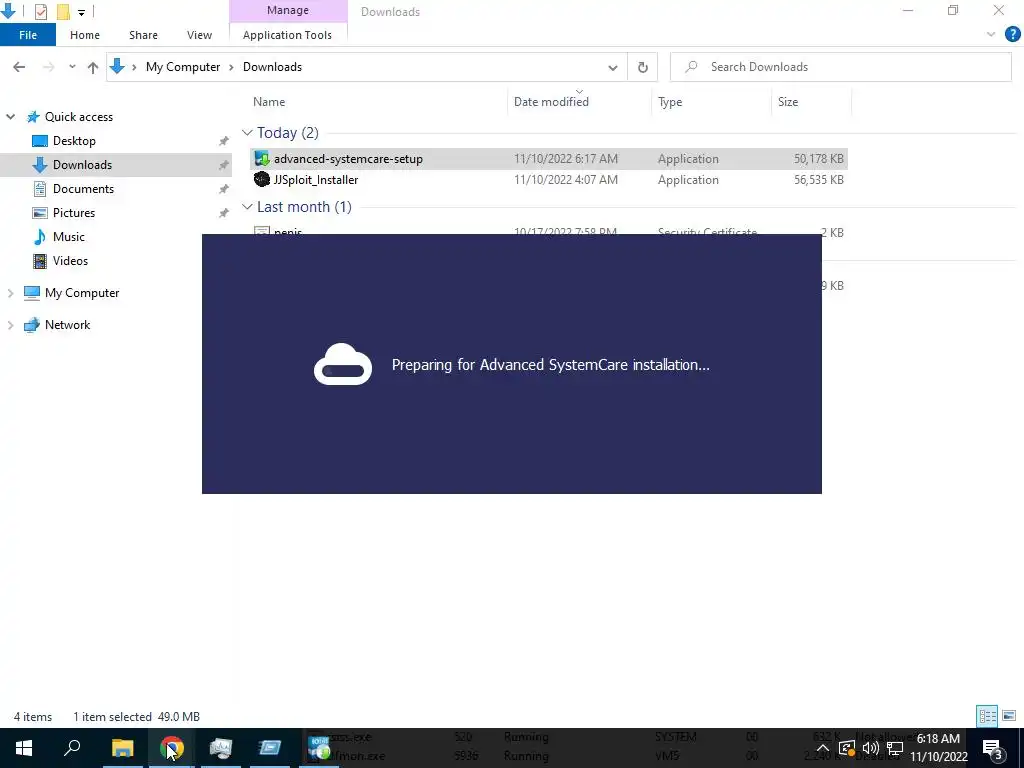Click the 50,178 KB size cell
The width and height of the screenshot is (1024, 768).
pos(818,159)
